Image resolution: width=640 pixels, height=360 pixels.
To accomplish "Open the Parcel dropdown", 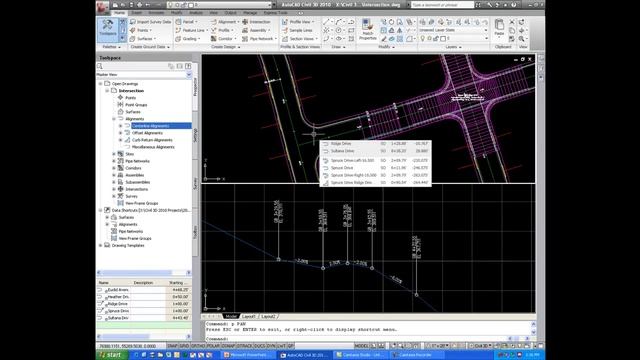I will point(186,22).
